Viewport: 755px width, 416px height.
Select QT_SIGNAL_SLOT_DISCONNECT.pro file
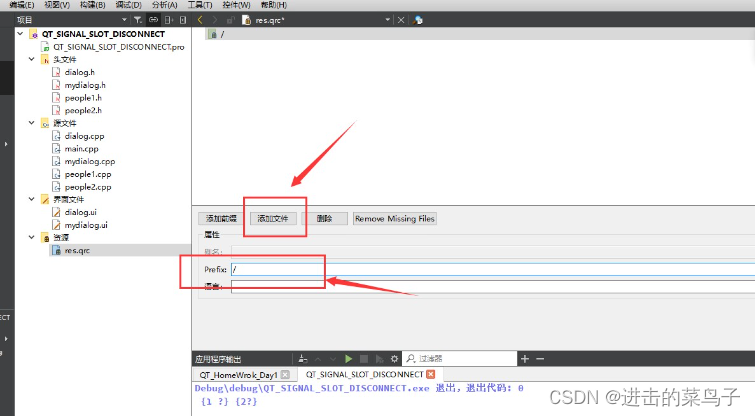pyautogui.click(x=118, y=47)
